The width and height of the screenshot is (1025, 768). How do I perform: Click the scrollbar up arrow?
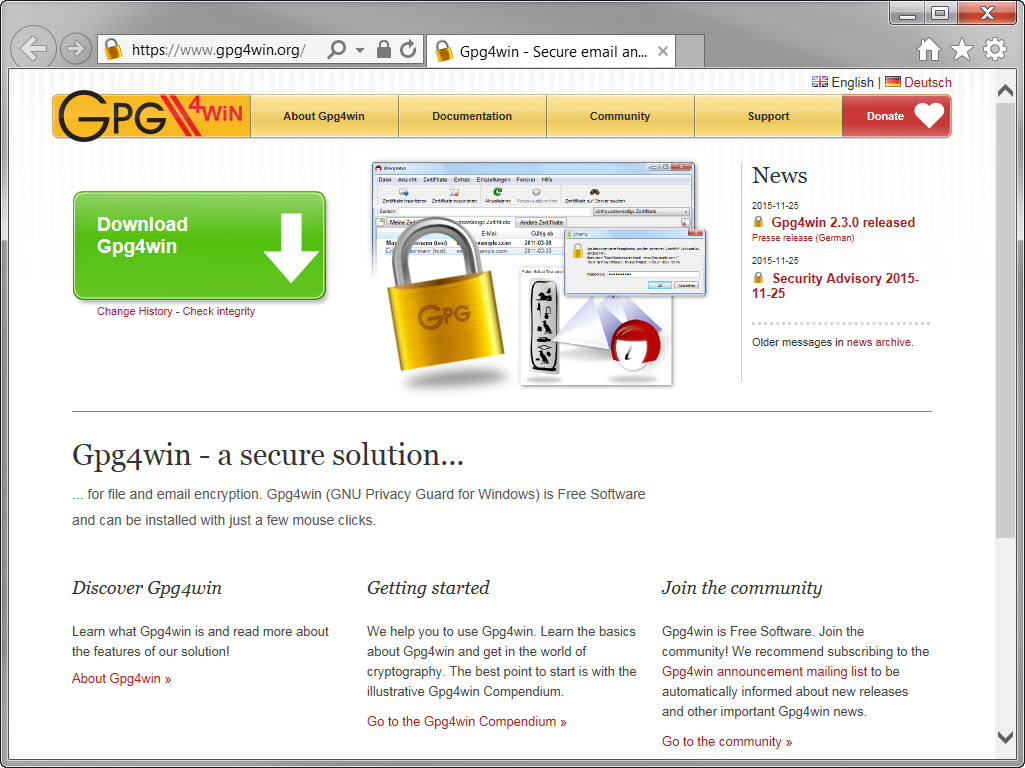coord(1005,92)
